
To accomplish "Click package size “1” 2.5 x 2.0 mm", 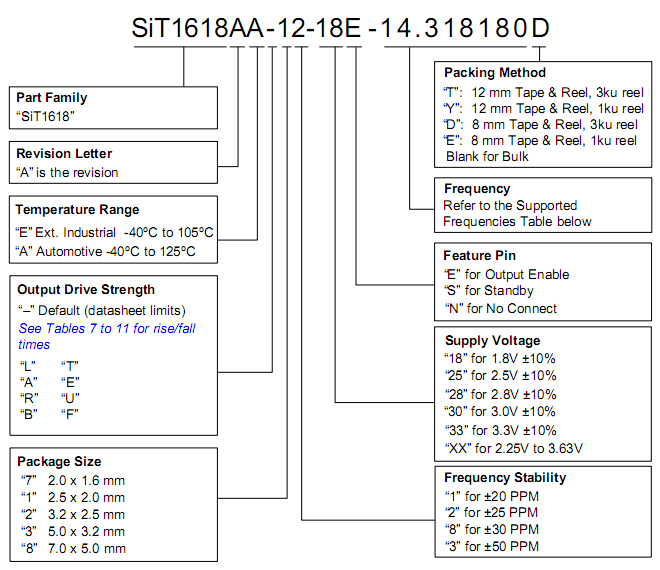I will (x=73, y=497).
